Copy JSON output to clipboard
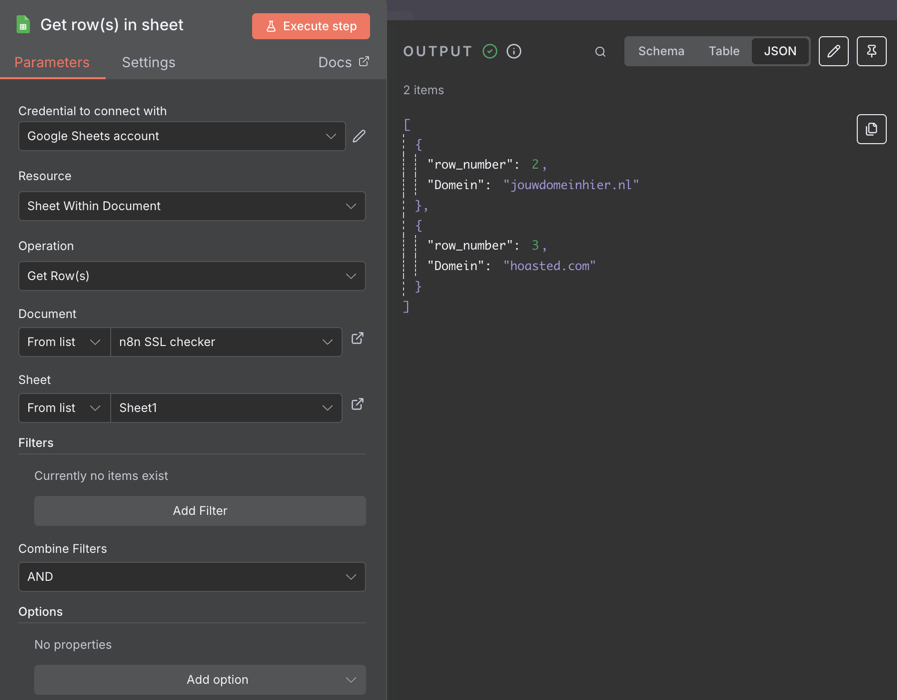897x700 pixels. click(x=871, y=129)
